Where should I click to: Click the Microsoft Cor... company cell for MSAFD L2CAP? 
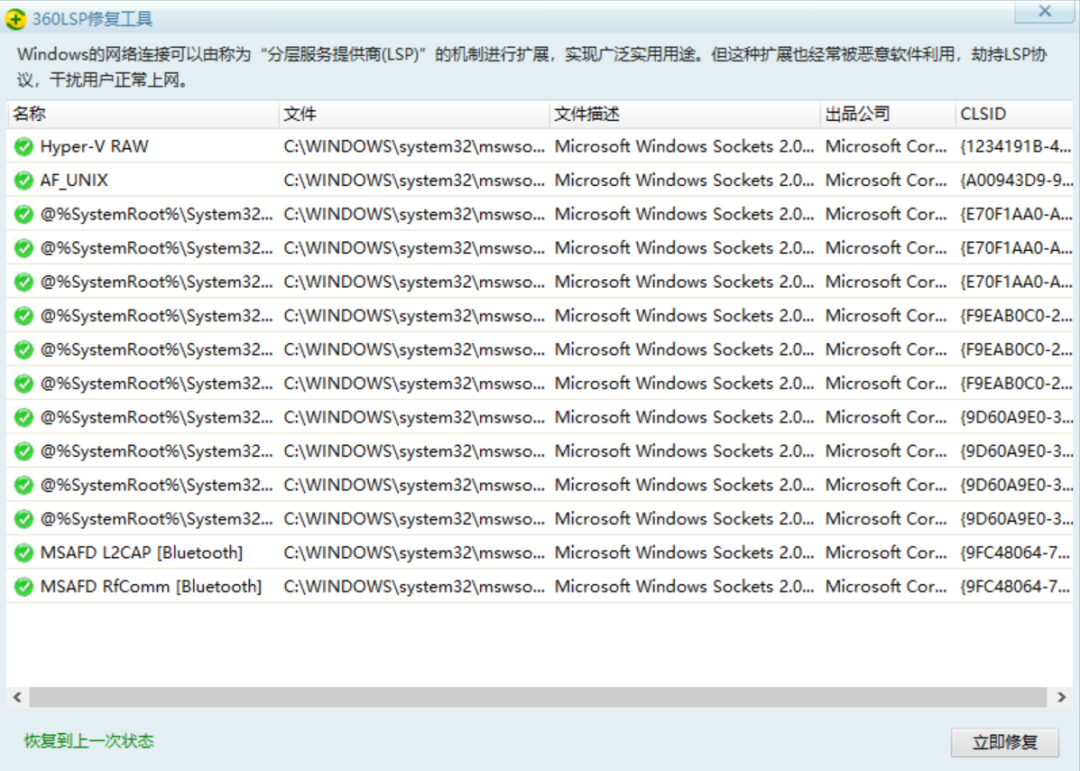[886, 553]
